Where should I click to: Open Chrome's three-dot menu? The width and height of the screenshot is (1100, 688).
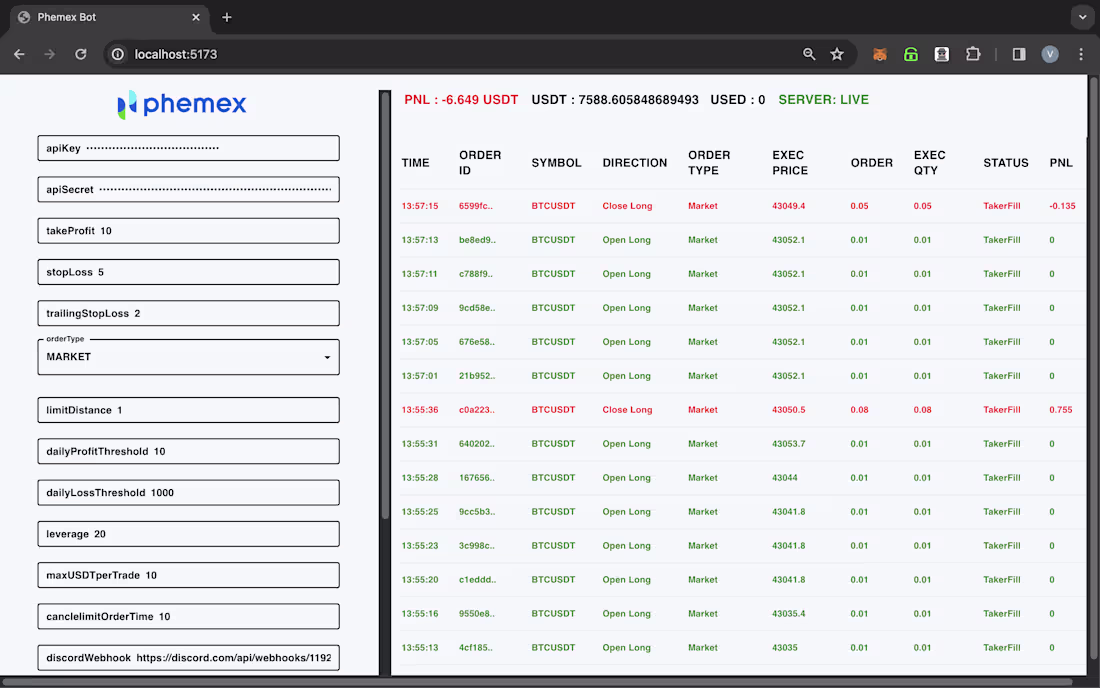pos(1081,54)
